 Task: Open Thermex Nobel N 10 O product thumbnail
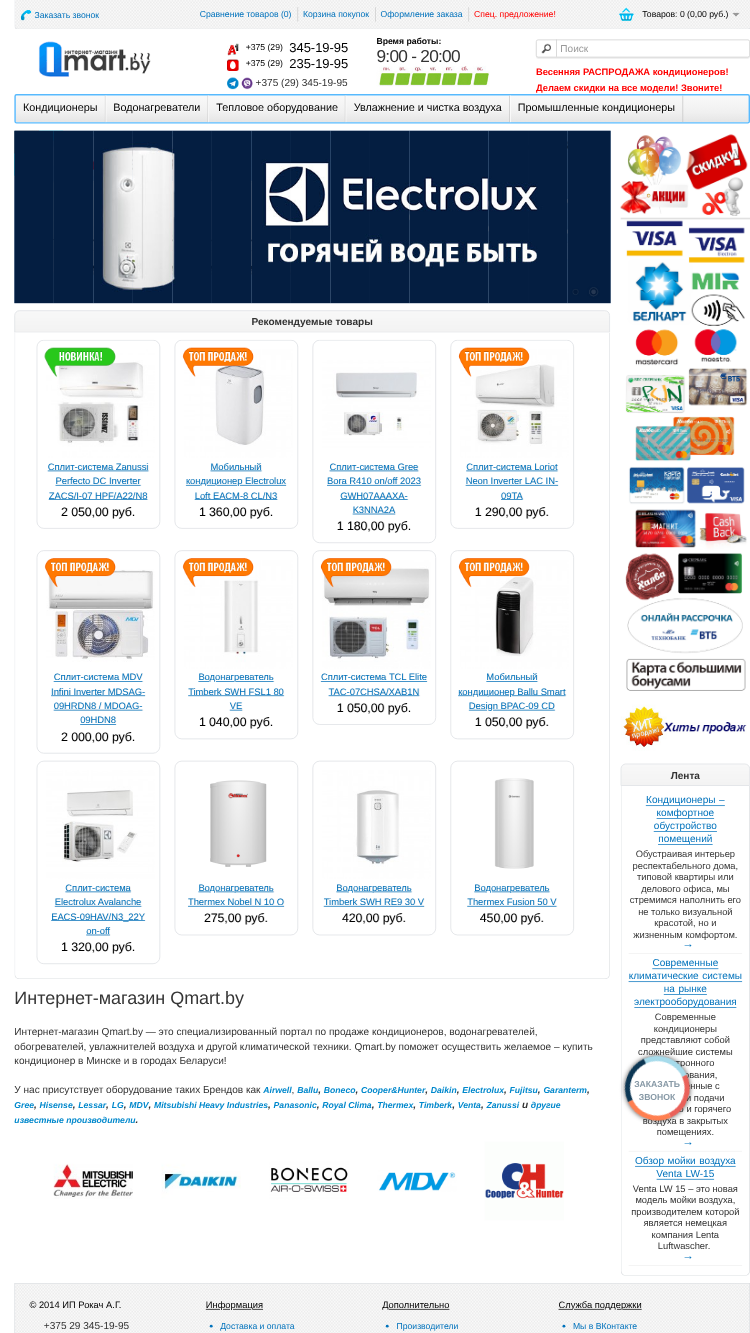[236, 823]
